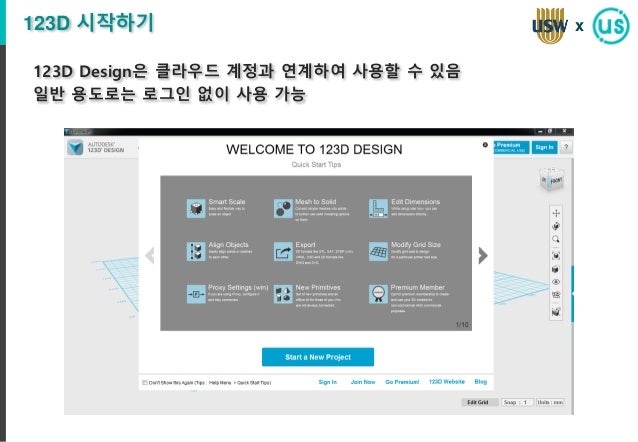
Task: Select the Orbit tool in navigation bar
Action: (556, 226)
